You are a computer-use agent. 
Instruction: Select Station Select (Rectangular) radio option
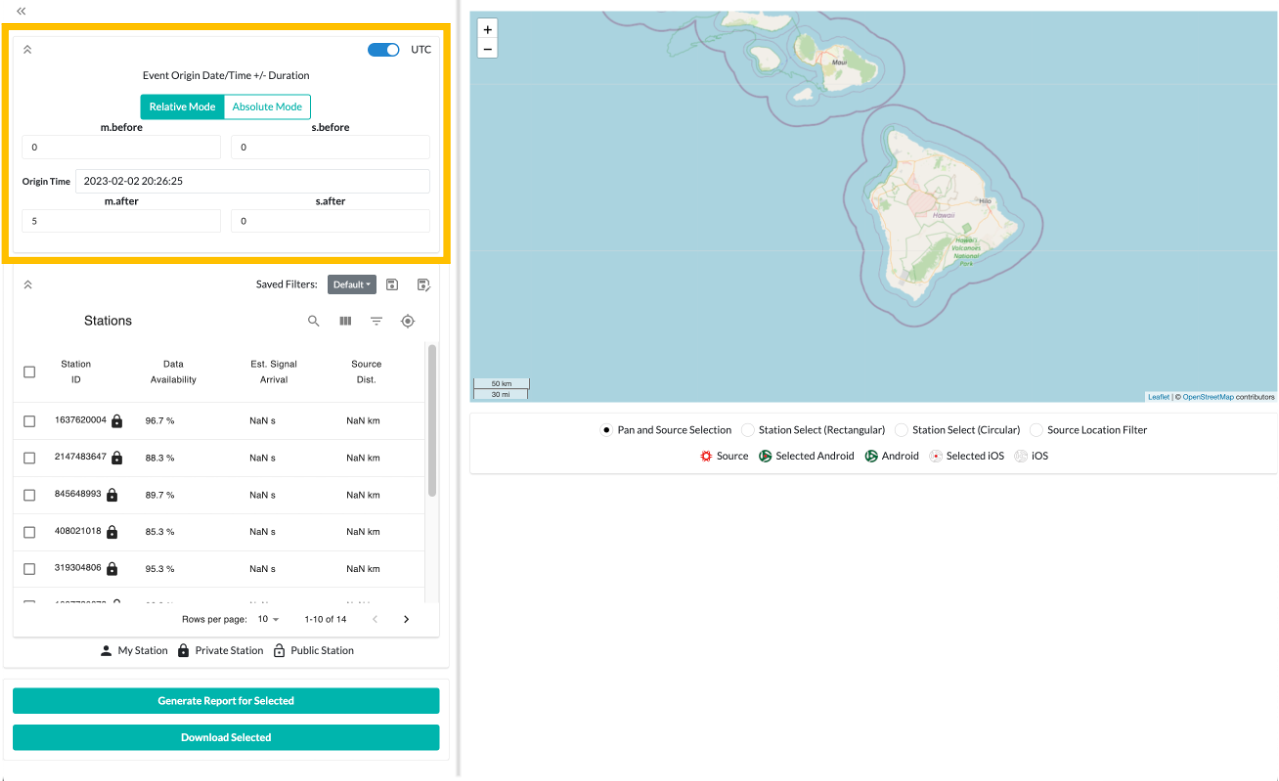748,430
